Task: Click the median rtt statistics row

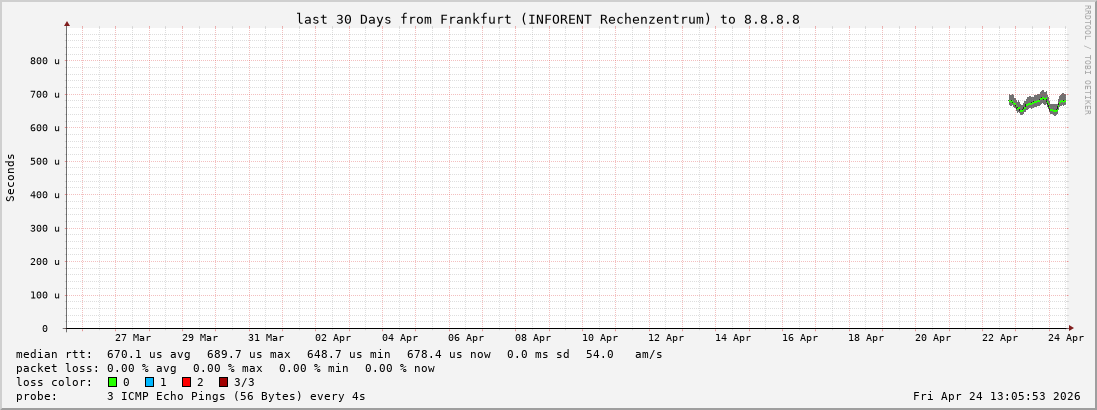Action: tap(339, 354)
